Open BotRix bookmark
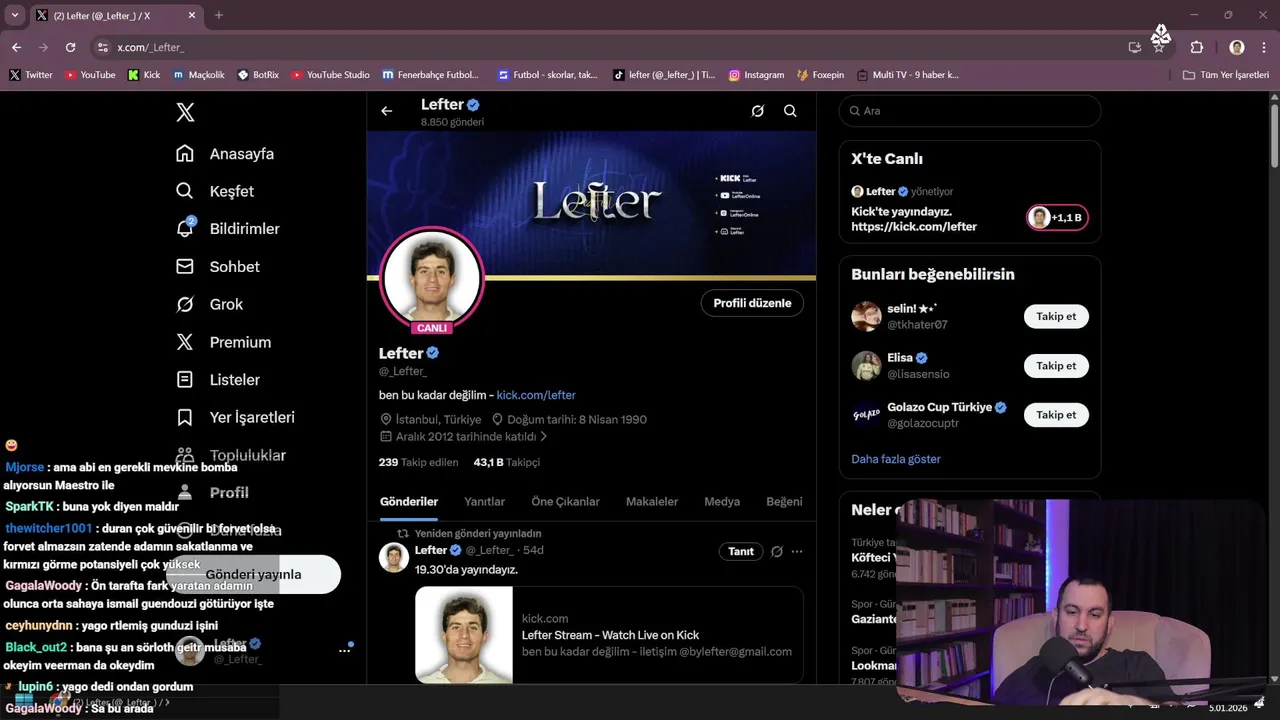1280x720 pixels. click(x=258, y=75)
